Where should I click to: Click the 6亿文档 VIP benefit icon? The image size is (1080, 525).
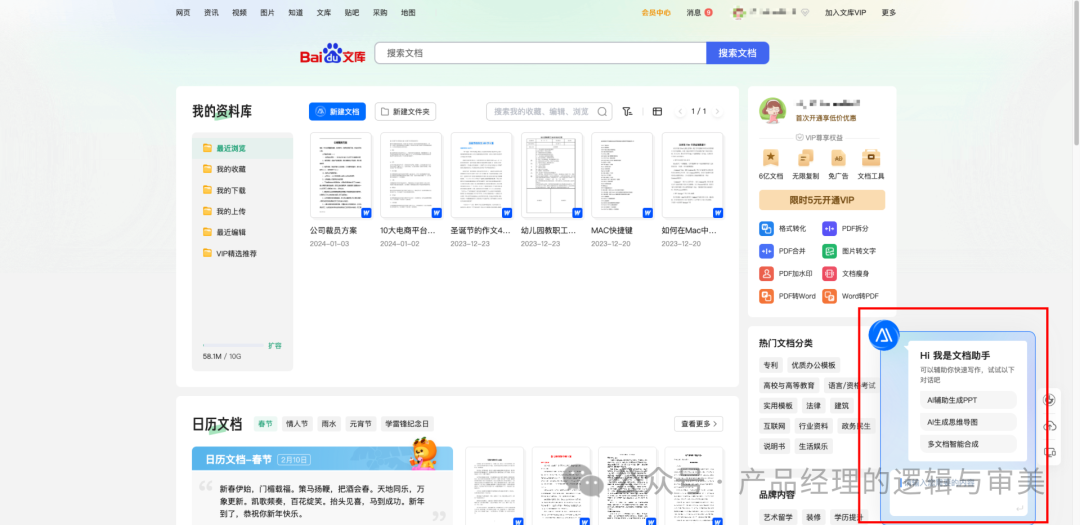[771, 158]
